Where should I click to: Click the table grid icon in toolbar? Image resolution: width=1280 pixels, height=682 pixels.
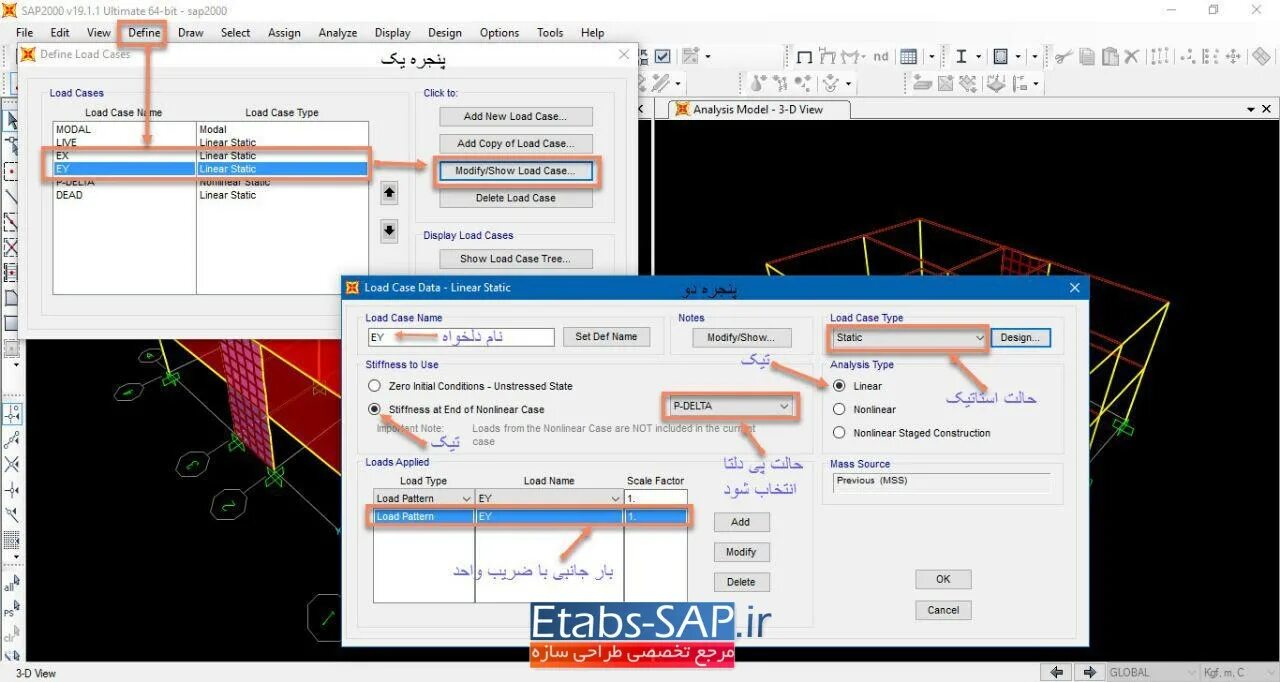pos(908,57)
